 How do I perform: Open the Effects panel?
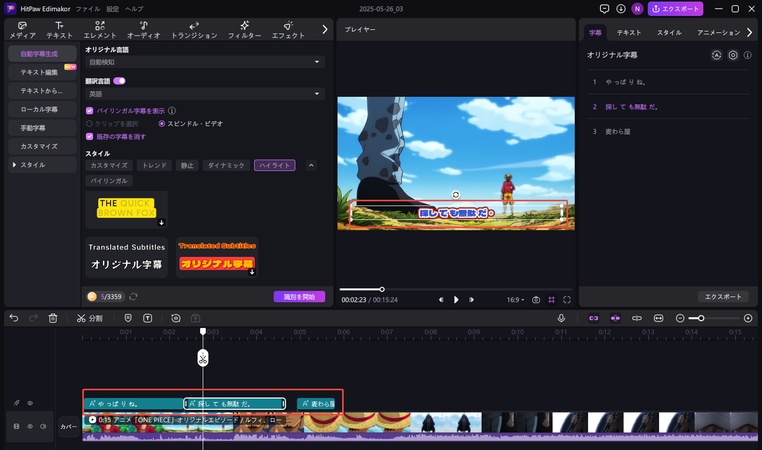coord(288,30)
